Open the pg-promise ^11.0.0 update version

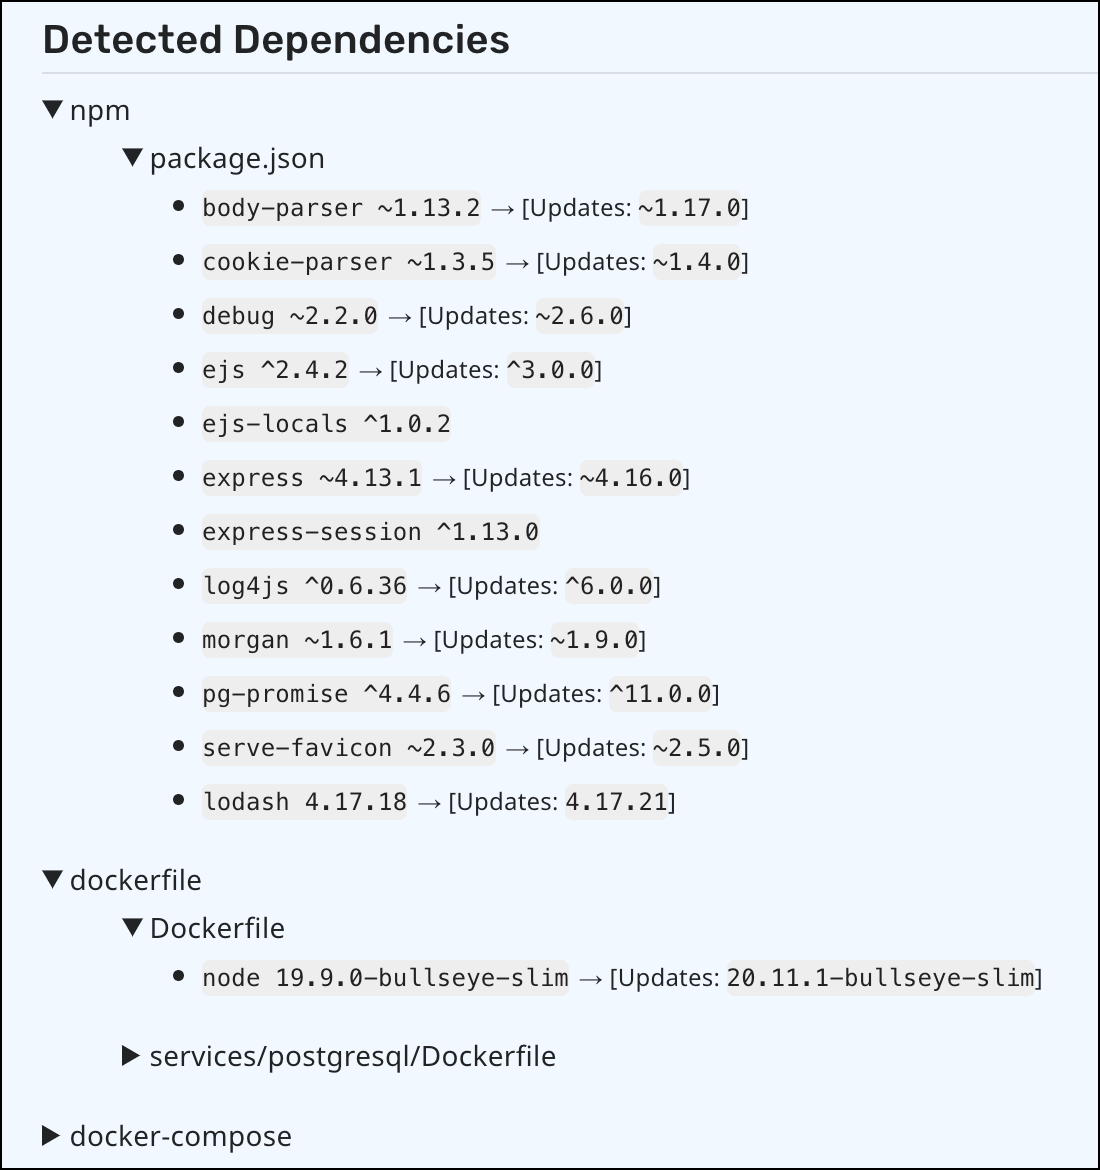click(665, 693)
